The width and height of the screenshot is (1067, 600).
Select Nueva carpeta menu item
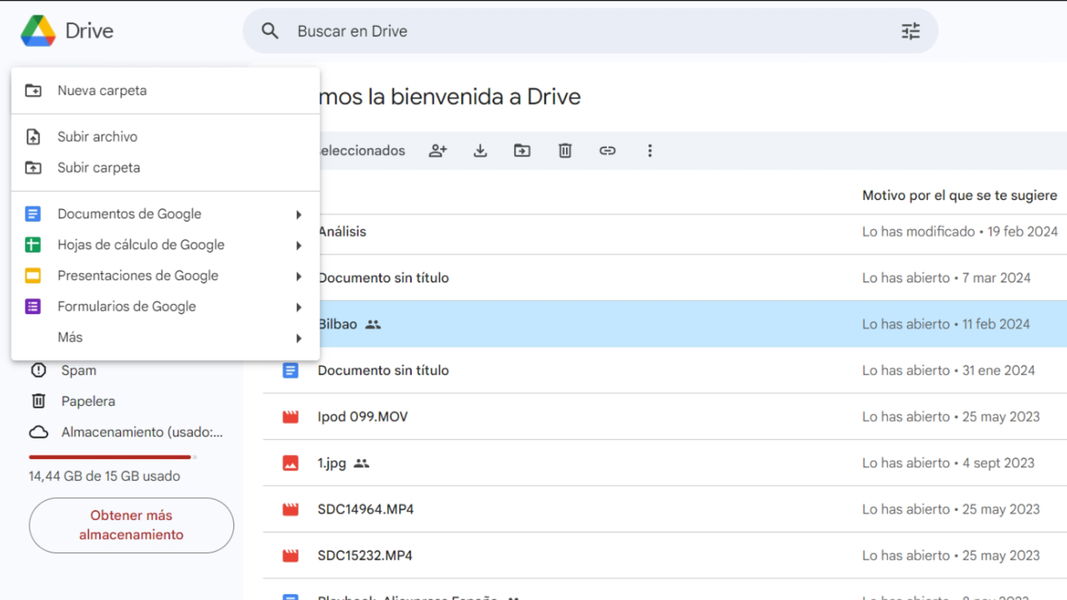coord(165,90)
